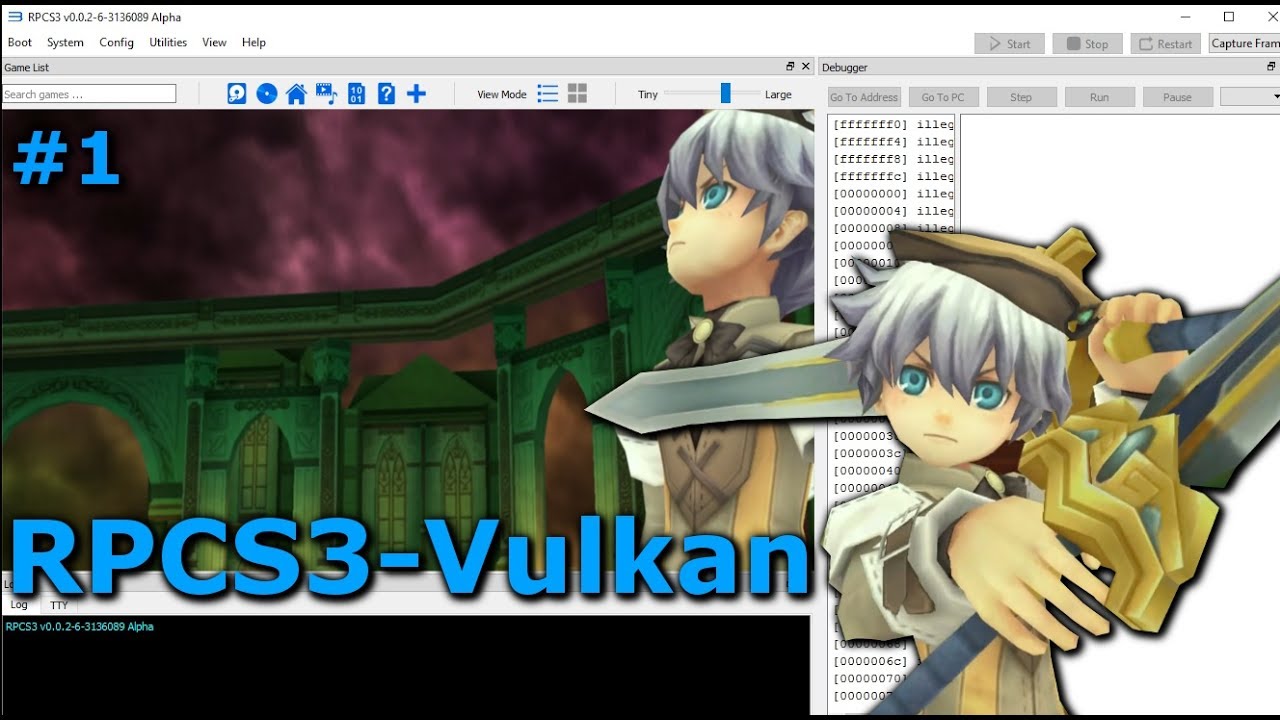Click the View Mode label

click(x=502, y=95)
